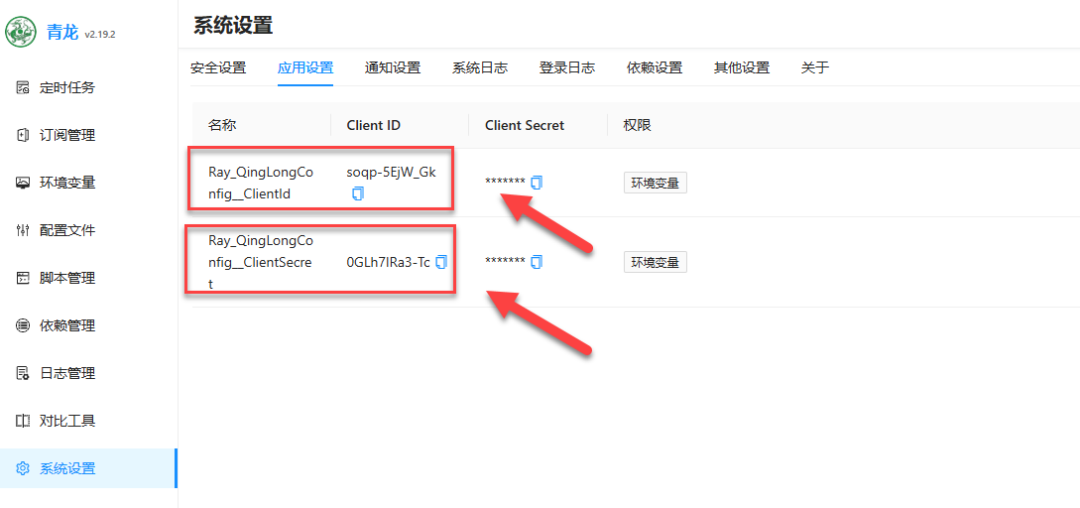Click the 日志管理 file icon
Screen dimensions: 1080x508
point(23,373)
